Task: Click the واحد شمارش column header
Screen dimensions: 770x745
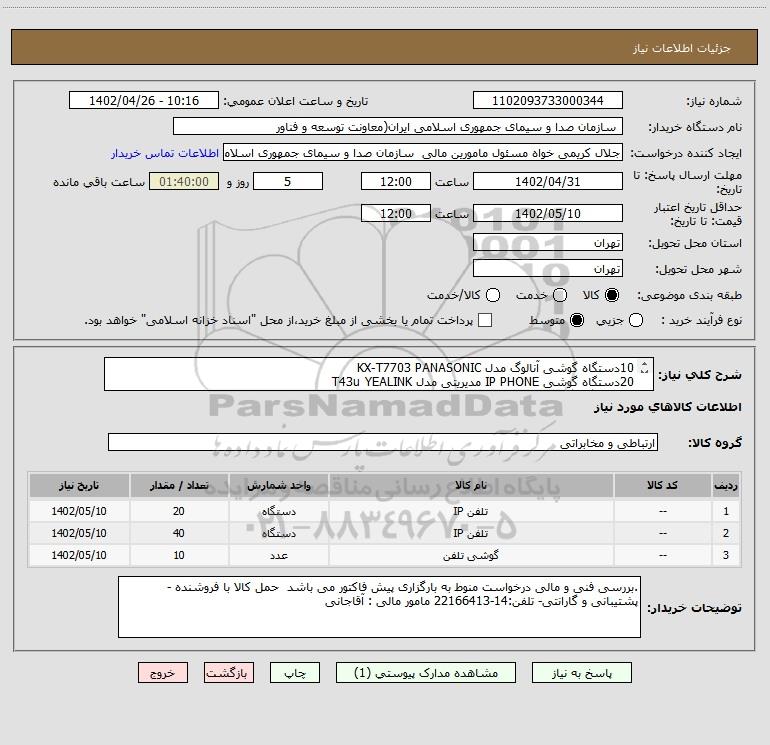Action: tap(278, 486)
